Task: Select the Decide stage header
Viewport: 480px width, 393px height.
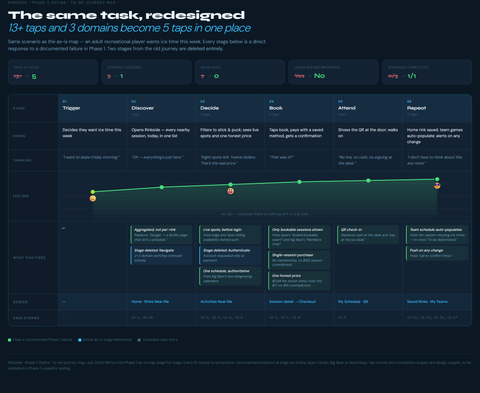Action: [230, 108]
